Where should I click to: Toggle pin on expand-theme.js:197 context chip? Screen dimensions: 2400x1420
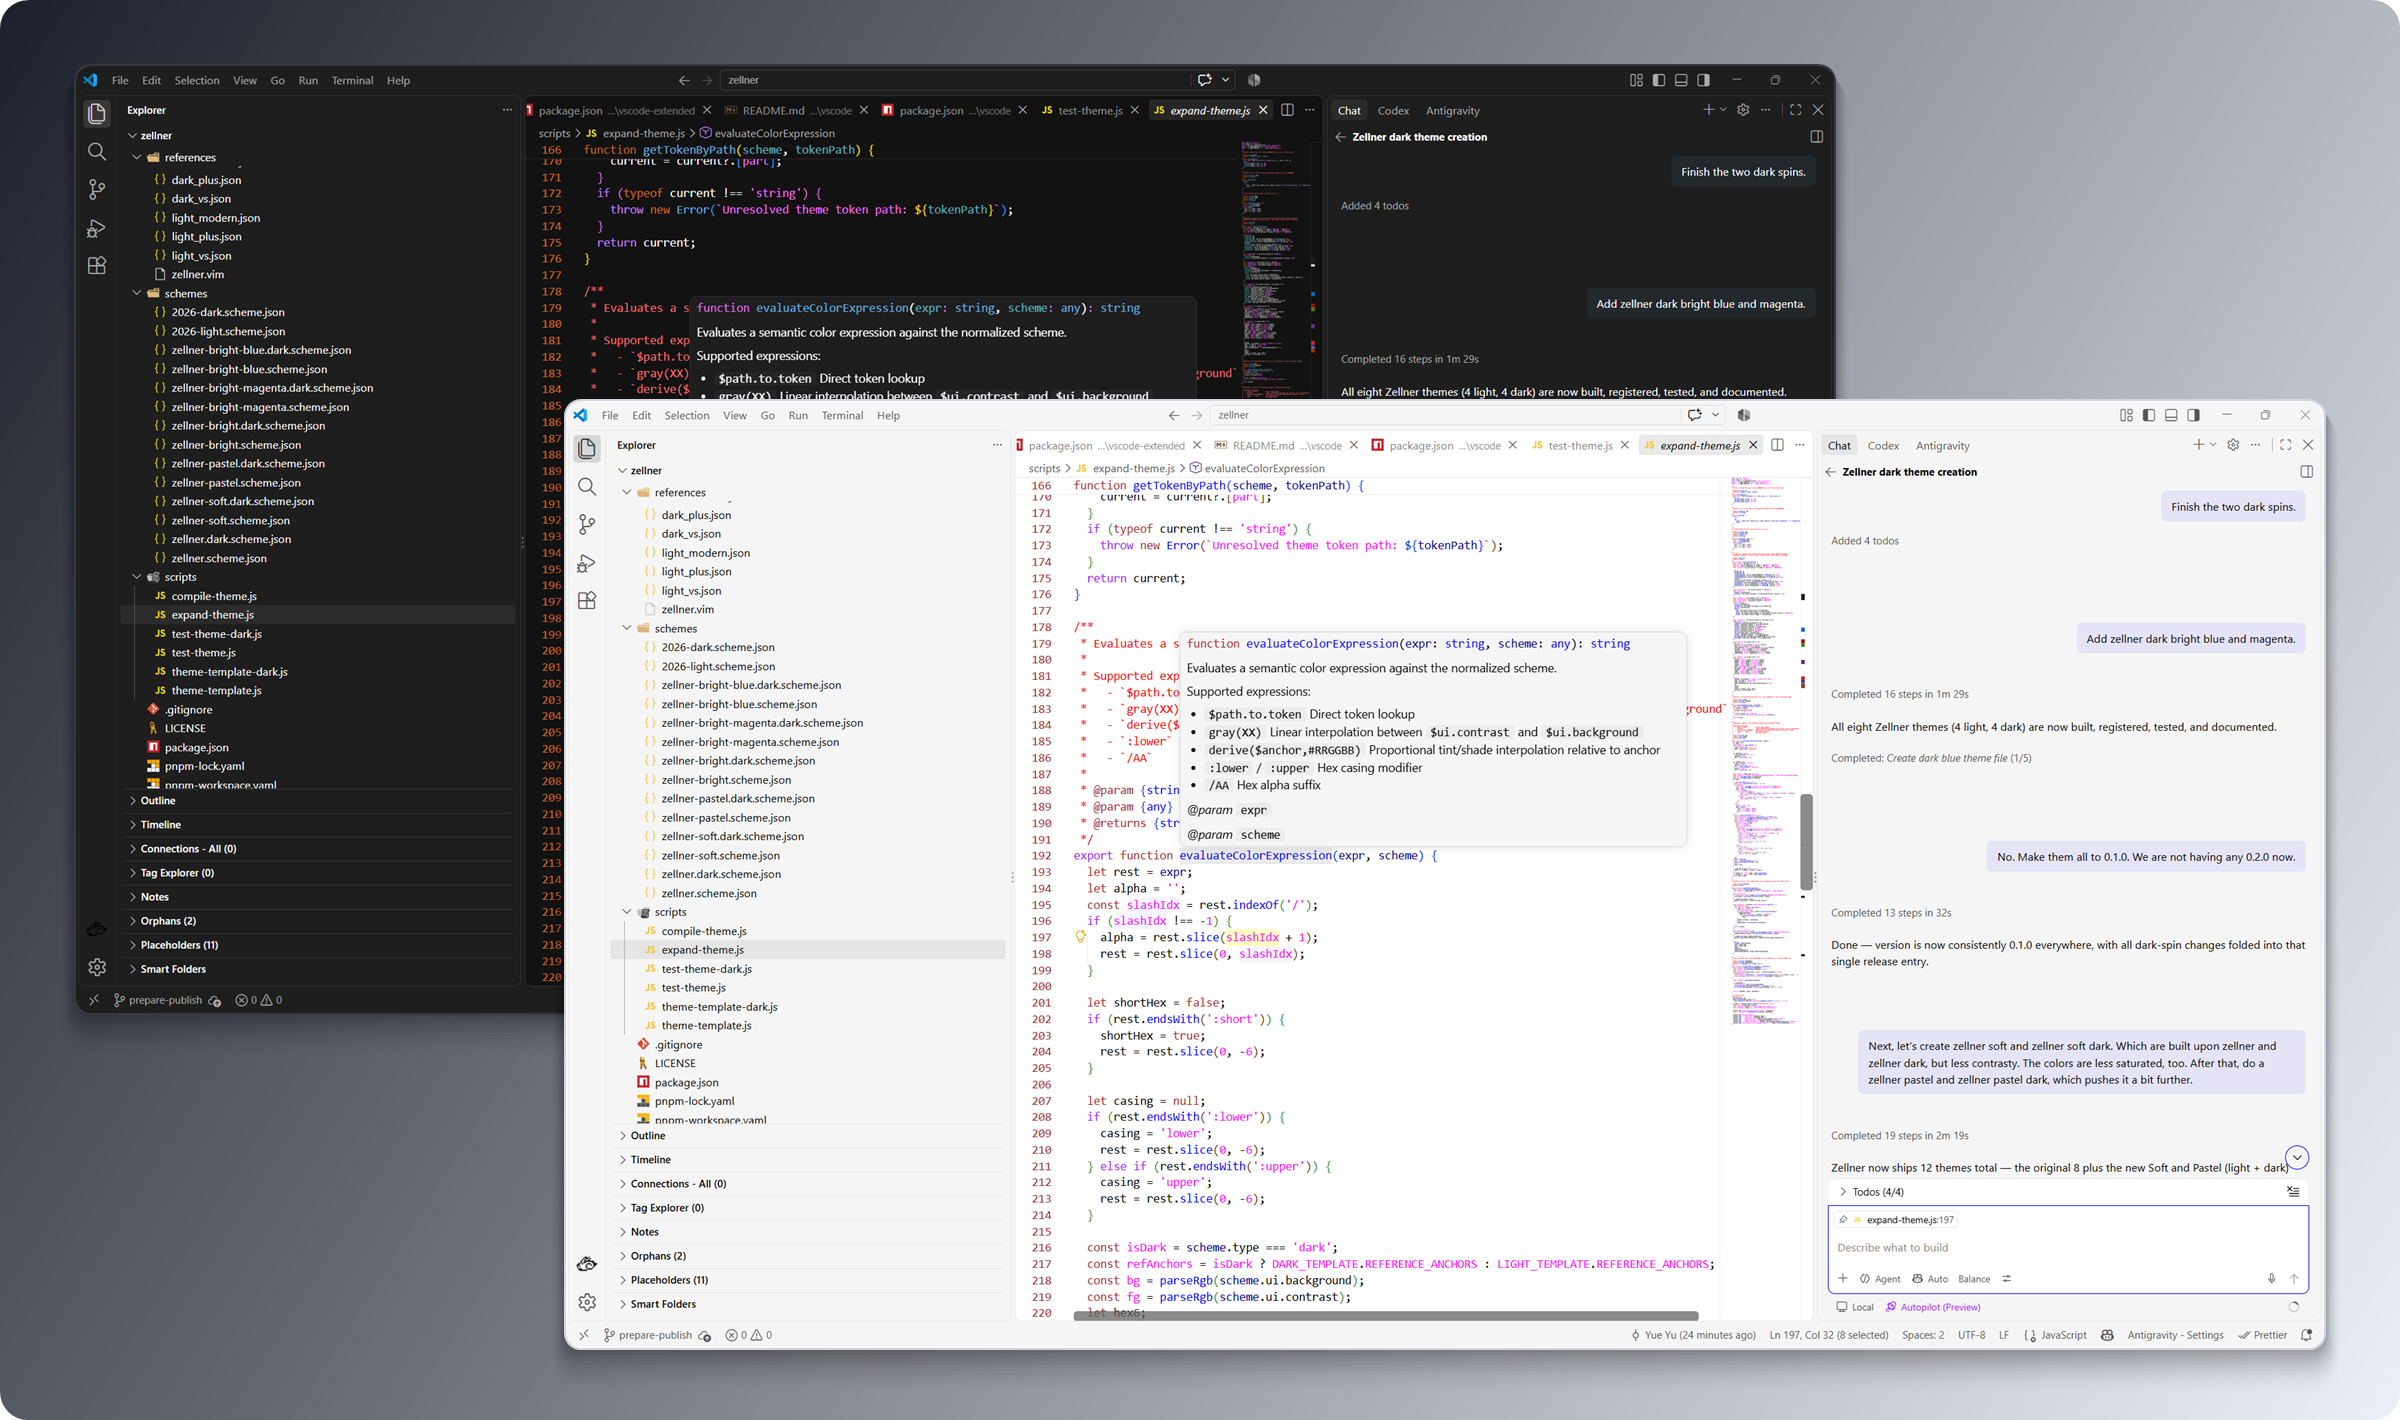tap(1843, 1220)
